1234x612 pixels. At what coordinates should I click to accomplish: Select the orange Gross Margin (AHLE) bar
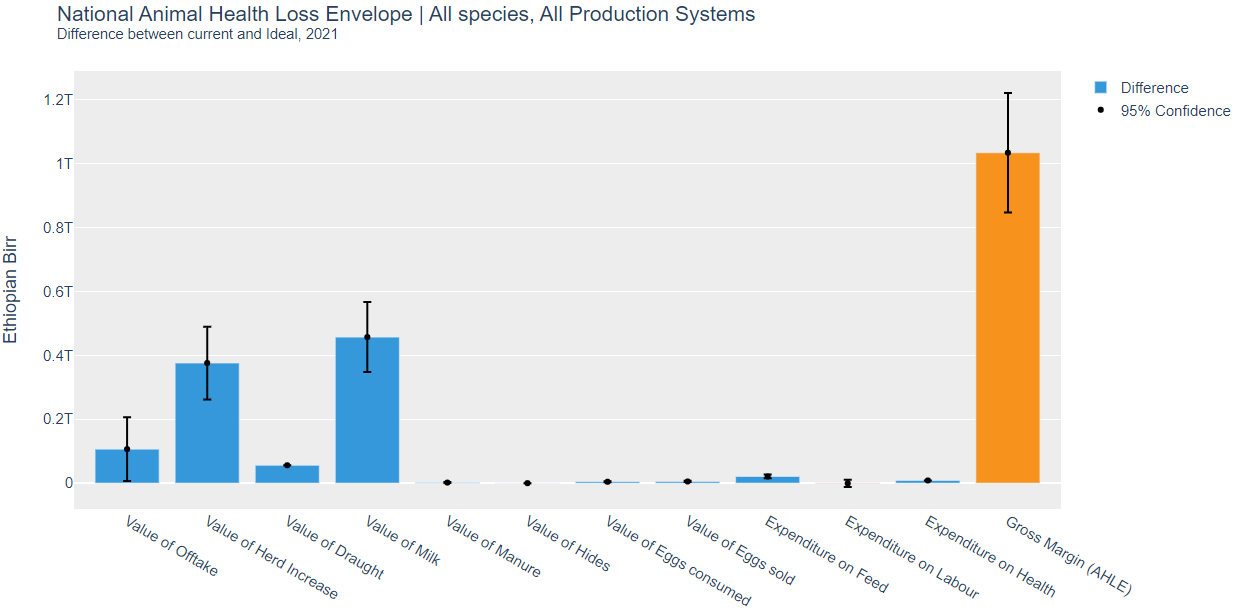[1007, 318]
